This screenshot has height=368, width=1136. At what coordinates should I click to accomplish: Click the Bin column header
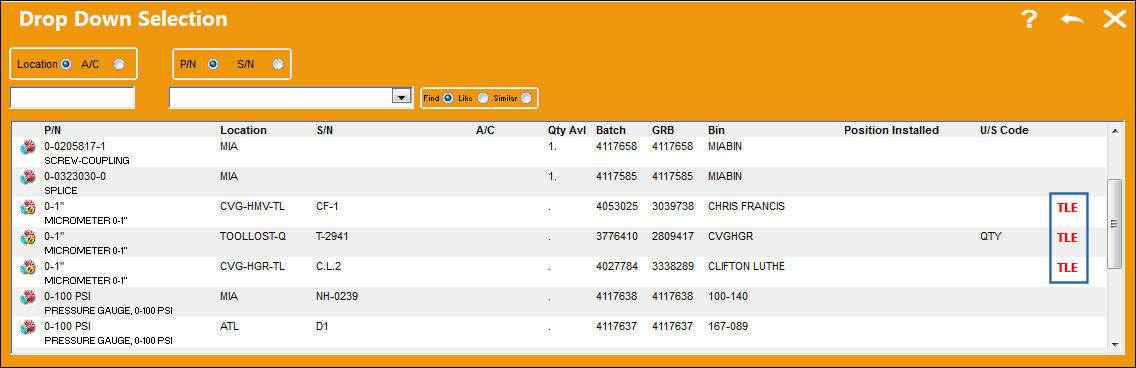point(716,130)
